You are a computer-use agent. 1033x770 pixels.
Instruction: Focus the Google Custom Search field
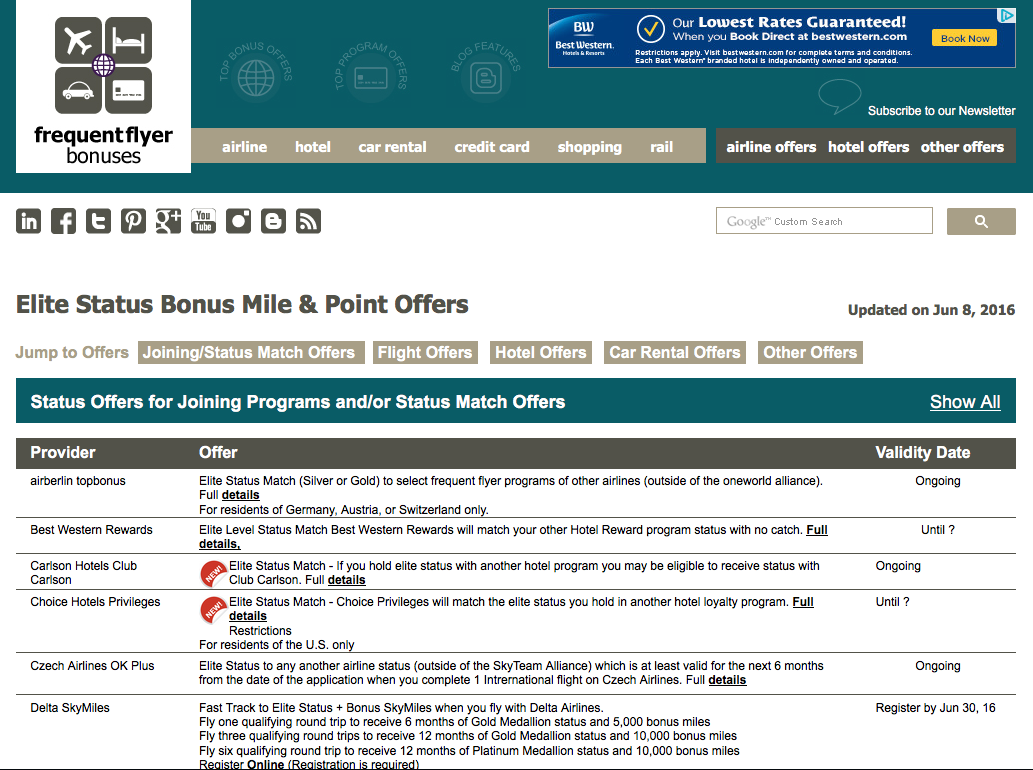(824, 221)
